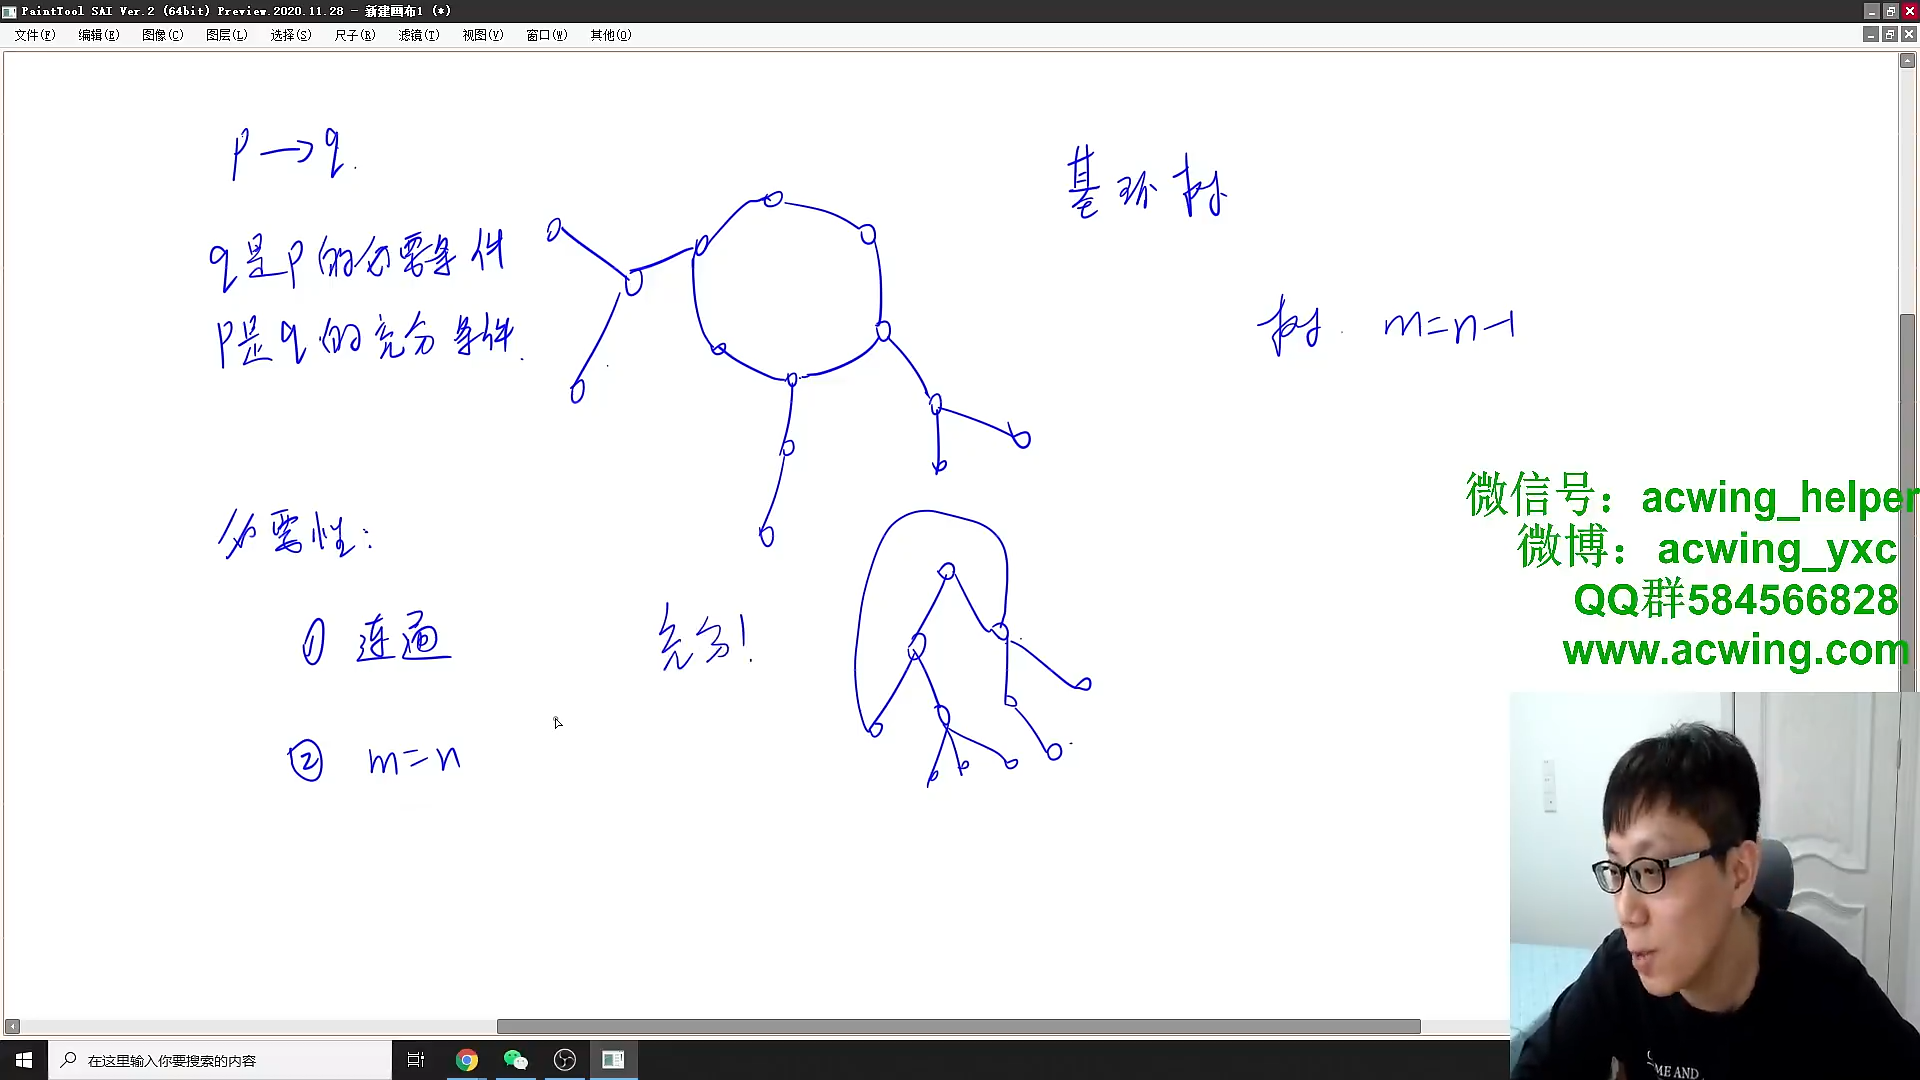The height and width of the screenshot is (1080, 1920).
Task: Open the 滤镜(T) filter menu
Action: [418, 35]
